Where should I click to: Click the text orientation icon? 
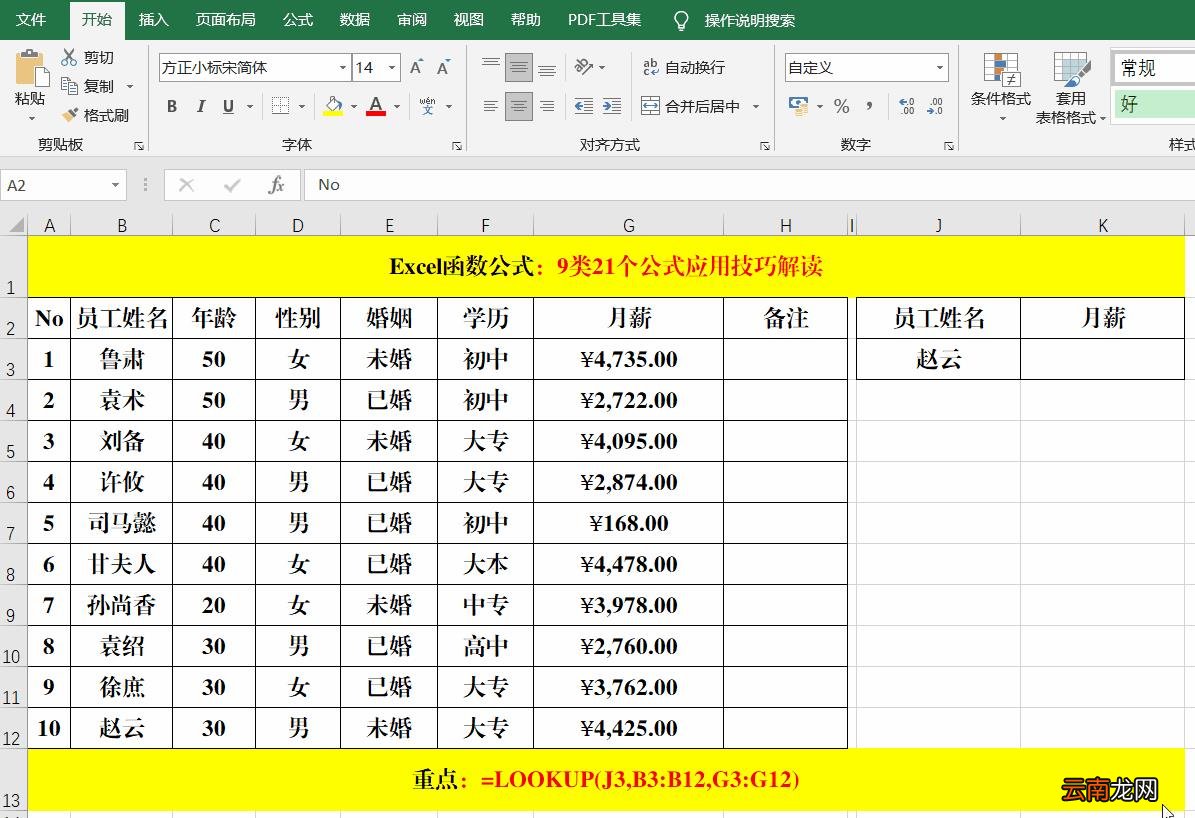coord(584,67)
